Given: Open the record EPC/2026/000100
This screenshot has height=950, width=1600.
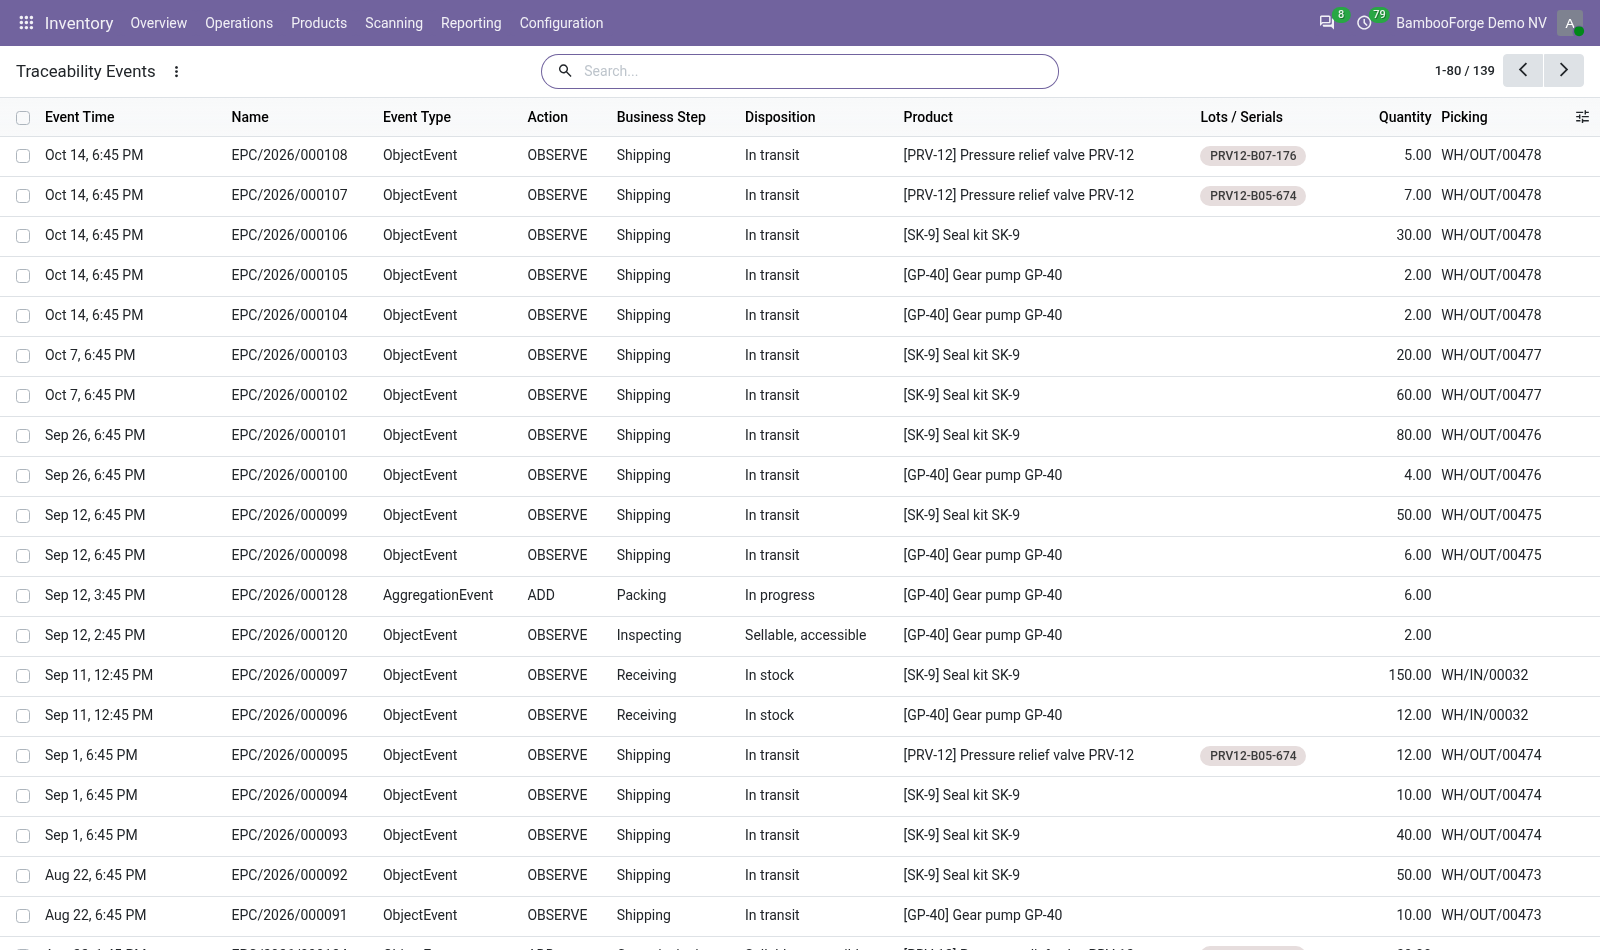Looking at the screenshot, I should (x=289, y=475).
